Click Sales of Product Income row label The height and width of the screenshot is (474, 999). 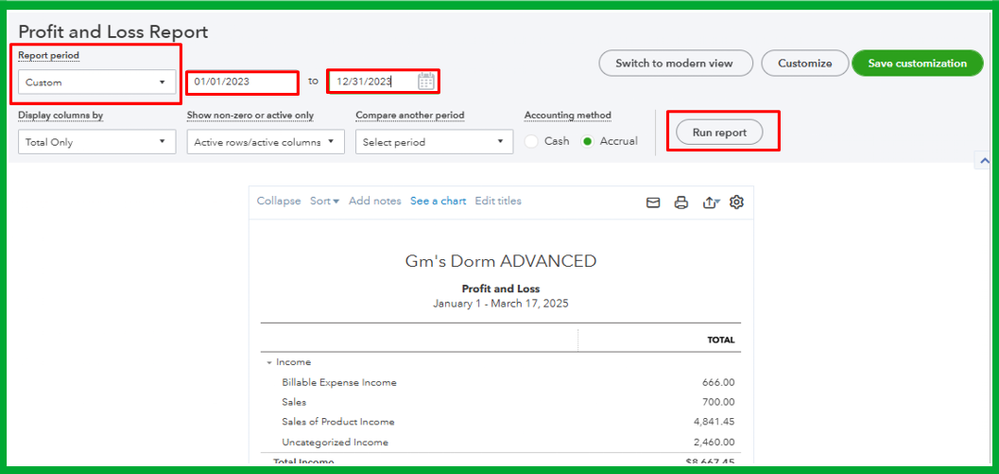[338, 422]
